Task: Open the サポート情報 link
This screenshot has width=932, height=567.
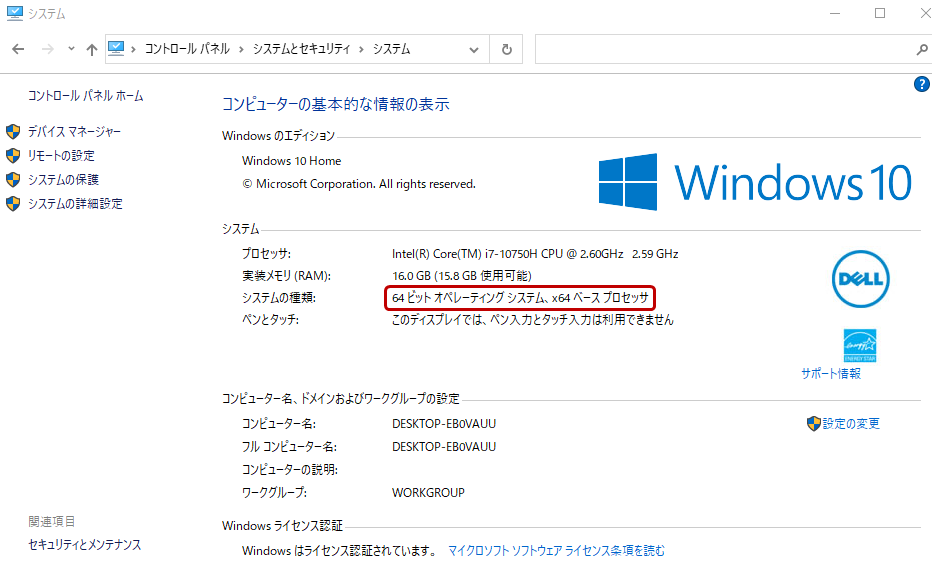Action: [x=831, y=373]
